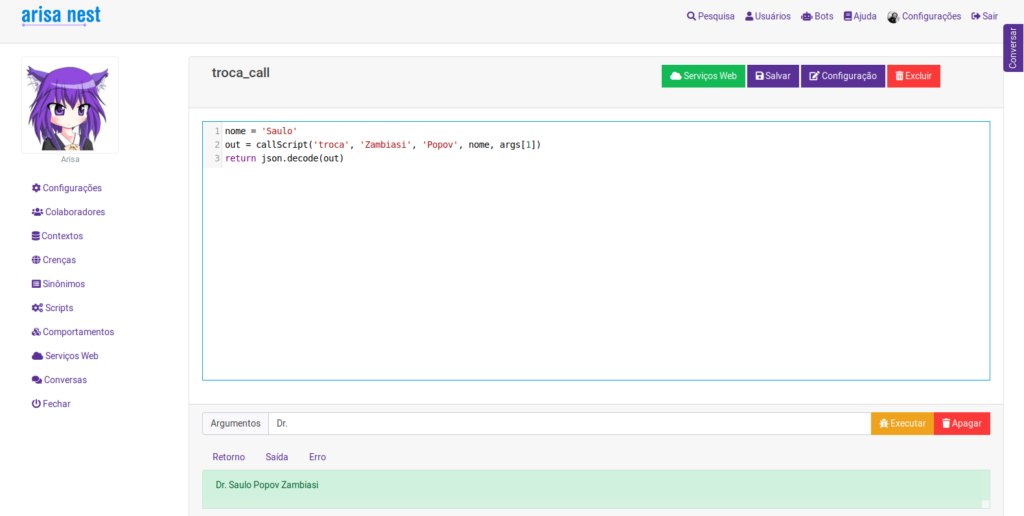1024x516 pixels.
Task: Open Pesquisa in the top navigation
Action: coord(710,16)
